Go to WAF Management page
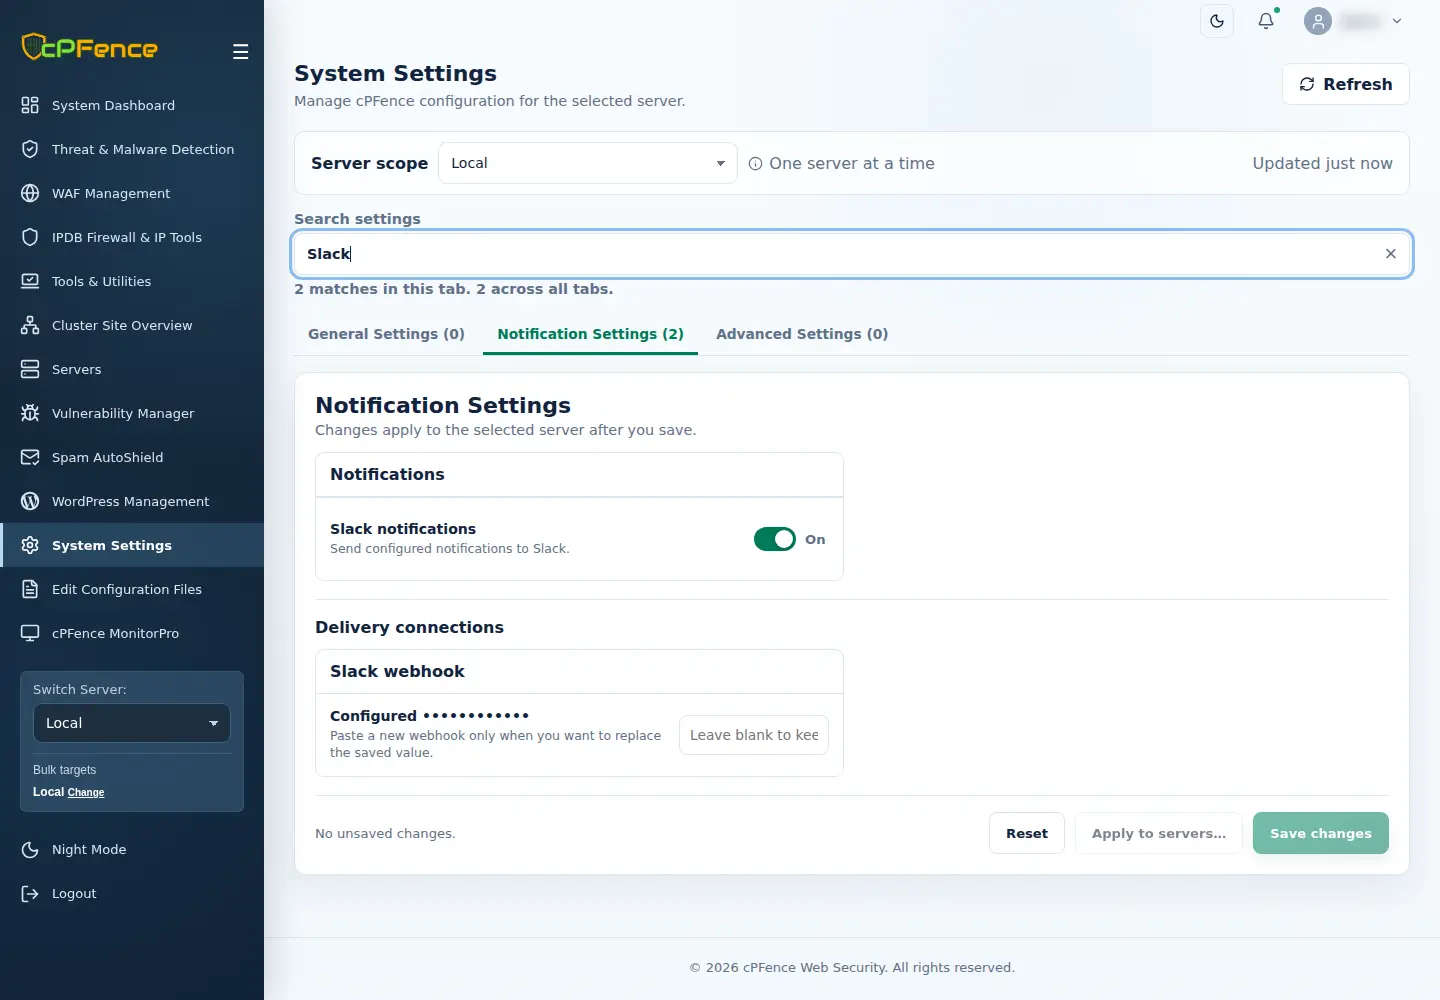 [x=132, y=193]
